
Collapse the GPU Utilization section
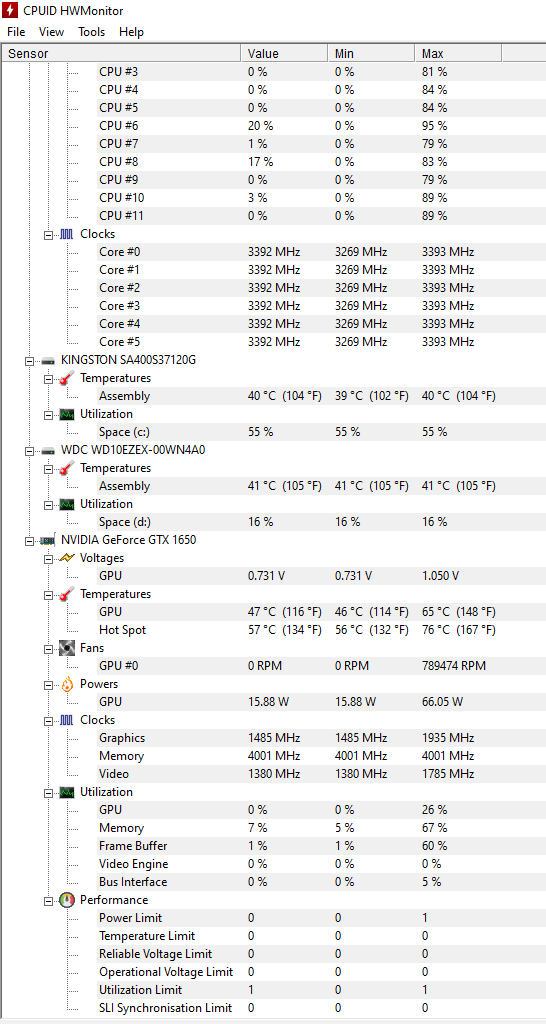click(x=48, y=792)
